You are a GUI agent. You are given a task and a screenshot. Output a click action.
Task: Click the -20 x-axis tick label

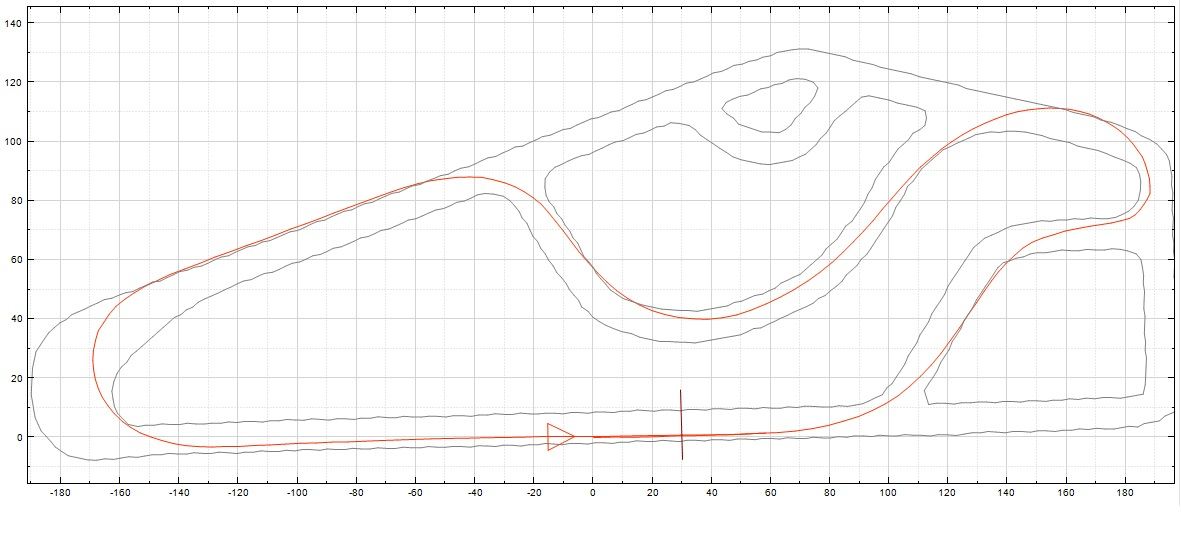point(533,494)
